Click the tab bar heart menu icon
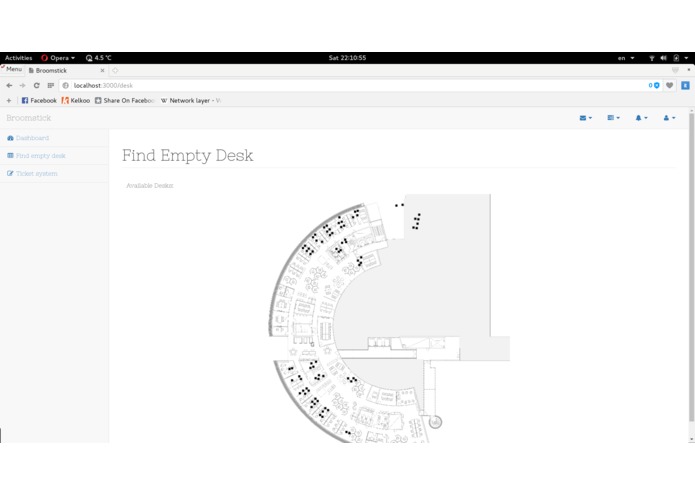695x494 pixels. [x=675, y=70]
